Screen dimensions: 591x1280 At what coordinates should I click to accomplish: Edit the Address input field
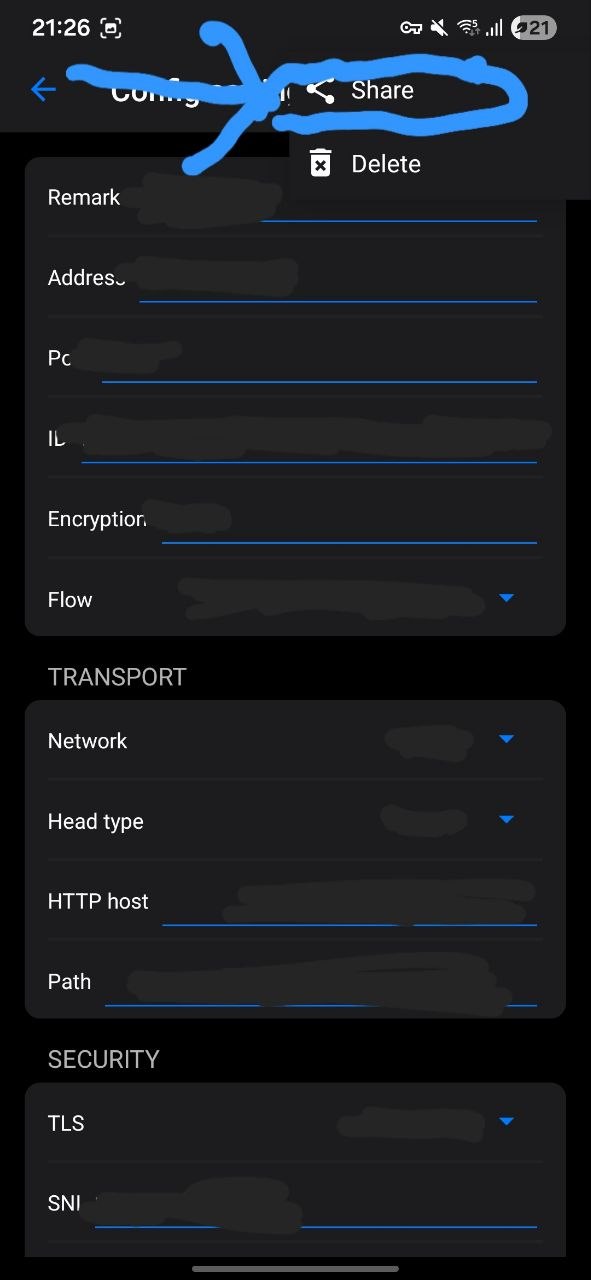point(337,279)
